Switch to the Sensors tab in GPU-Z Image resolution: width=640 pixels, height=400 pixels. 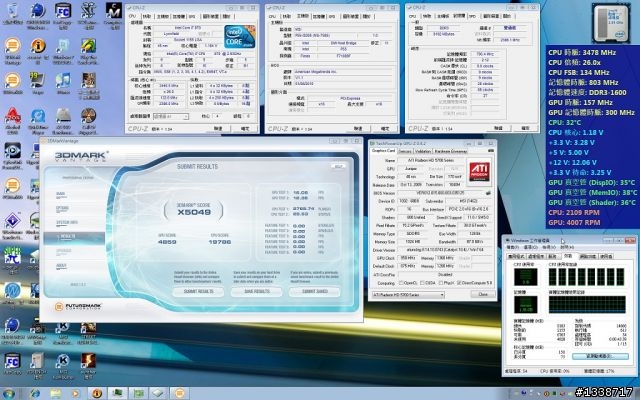point(405,151)
